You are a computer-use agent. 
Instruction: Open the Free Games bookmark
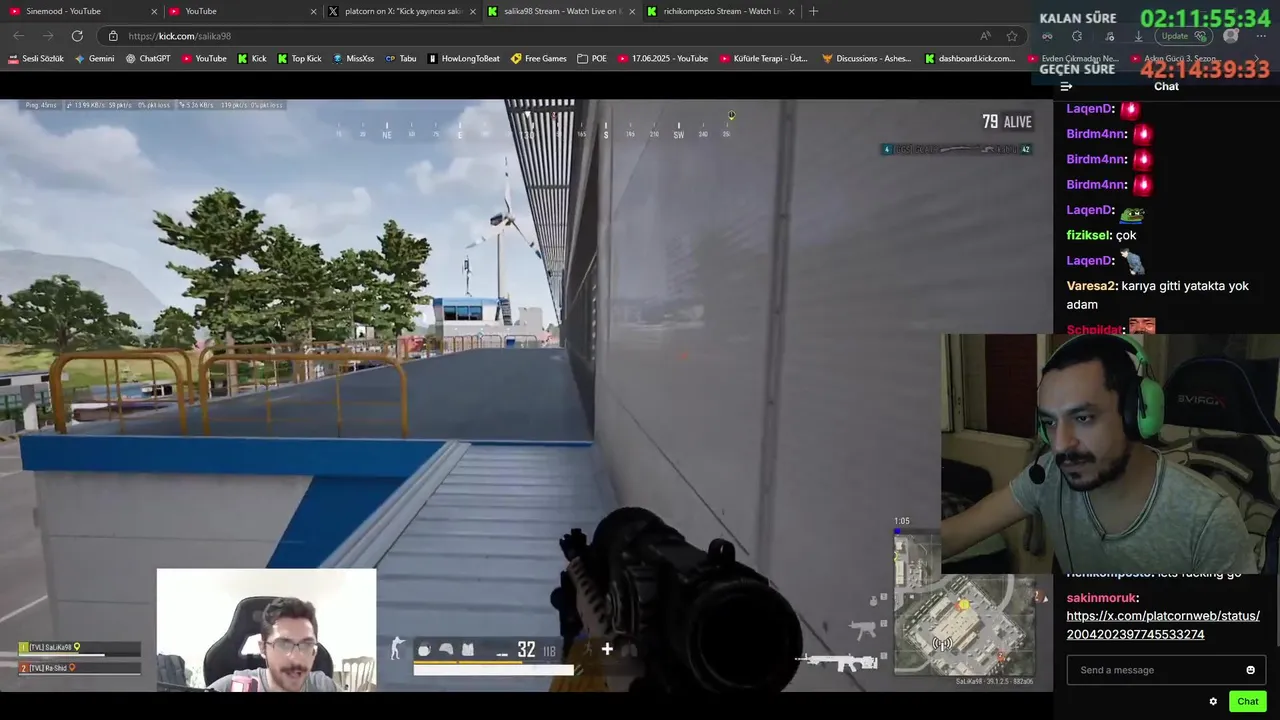(x=539, y=59)
